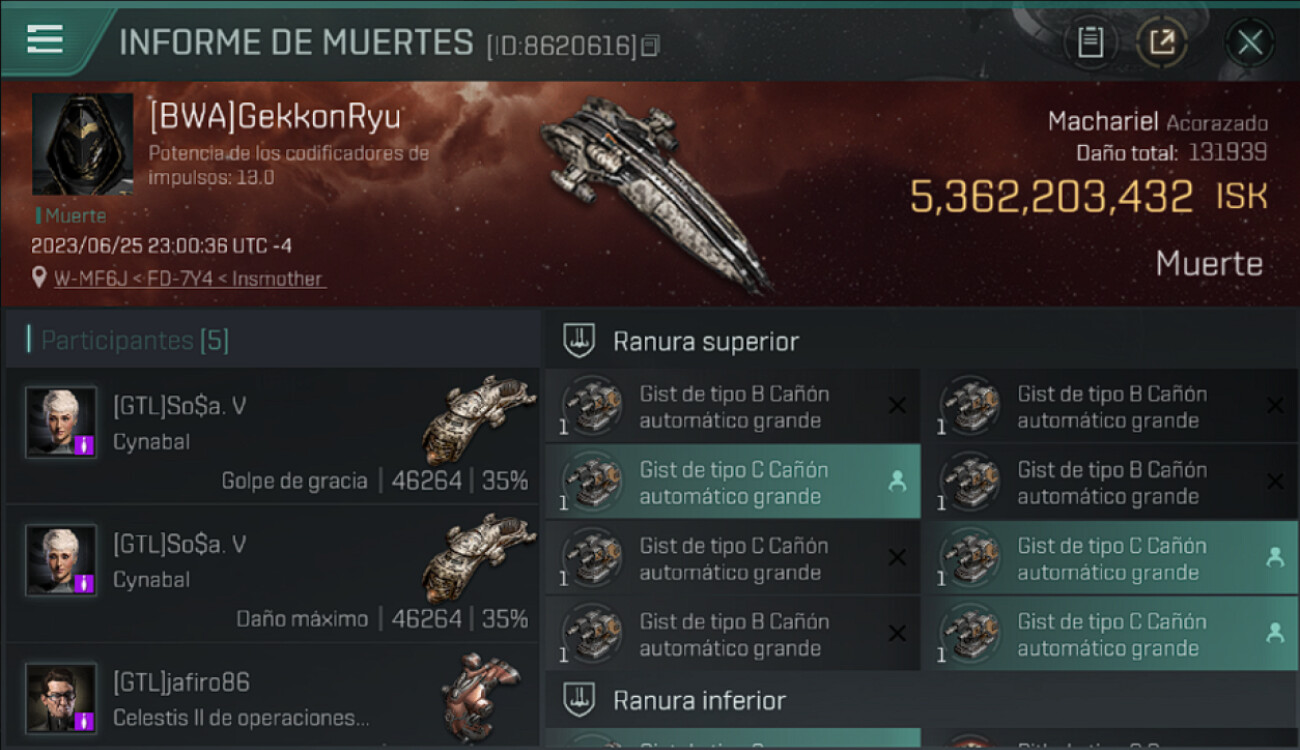This screenshot has width=1300, height=750.
Task: Open the clipboard icon in the header
Action: pos(1091,42)
